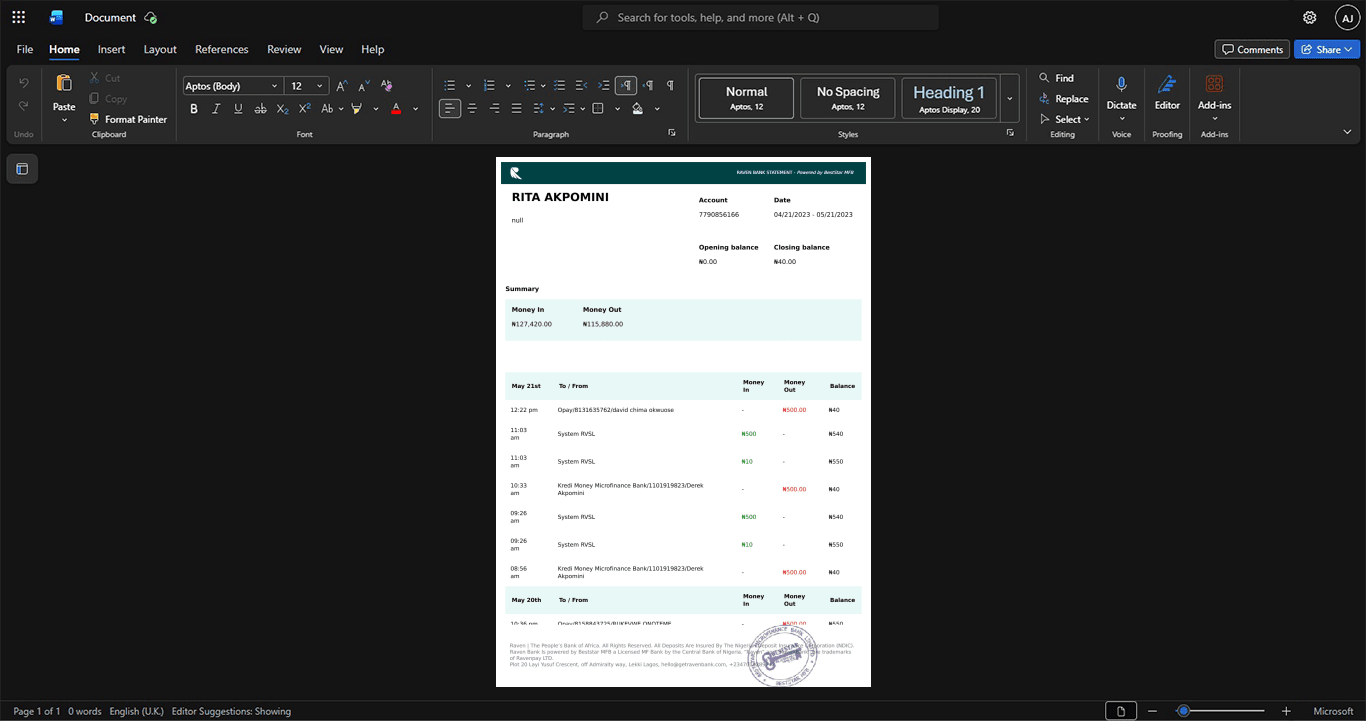Click Replace in the Editing group
The width and height of the screenshot is (1366, 721).
1064,99
